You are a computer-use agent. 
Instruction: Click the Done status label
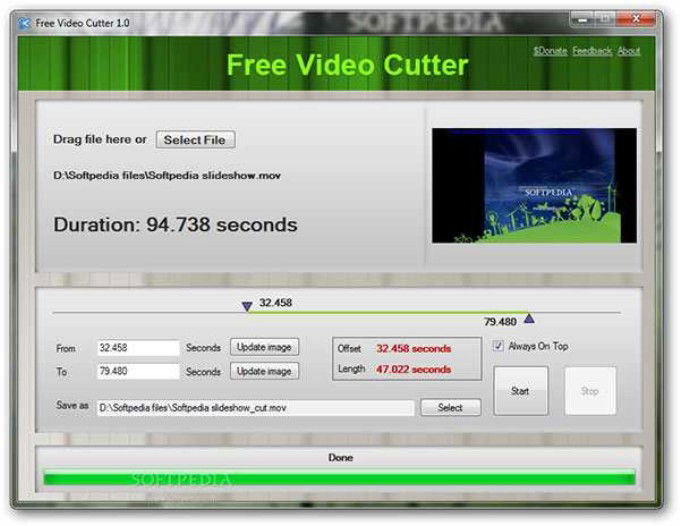click(x=340, y=457)
